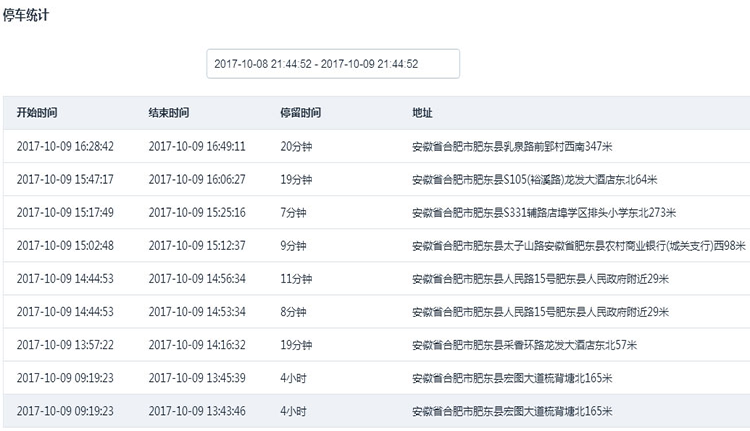This screenshot has width=750, height=431.
Task: Select the row starting 2017-10-09 13:57:22
Action: [376, 345]
